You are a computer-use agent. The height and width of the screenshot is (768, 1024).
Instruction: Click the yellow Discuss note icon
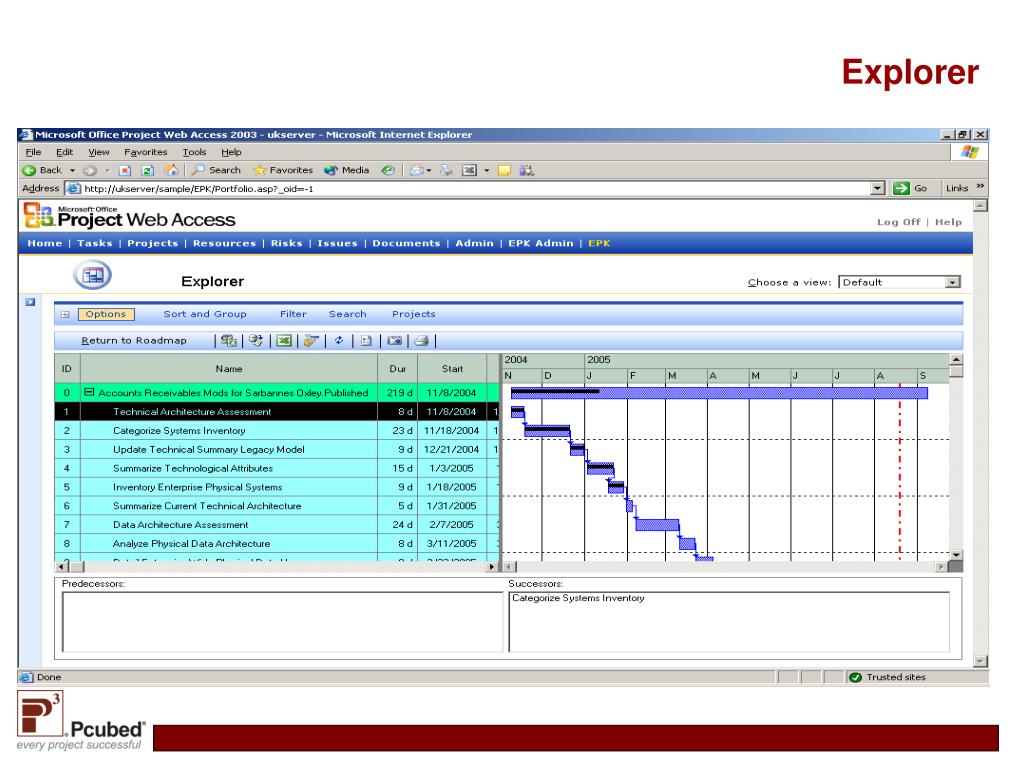point(504,170)
